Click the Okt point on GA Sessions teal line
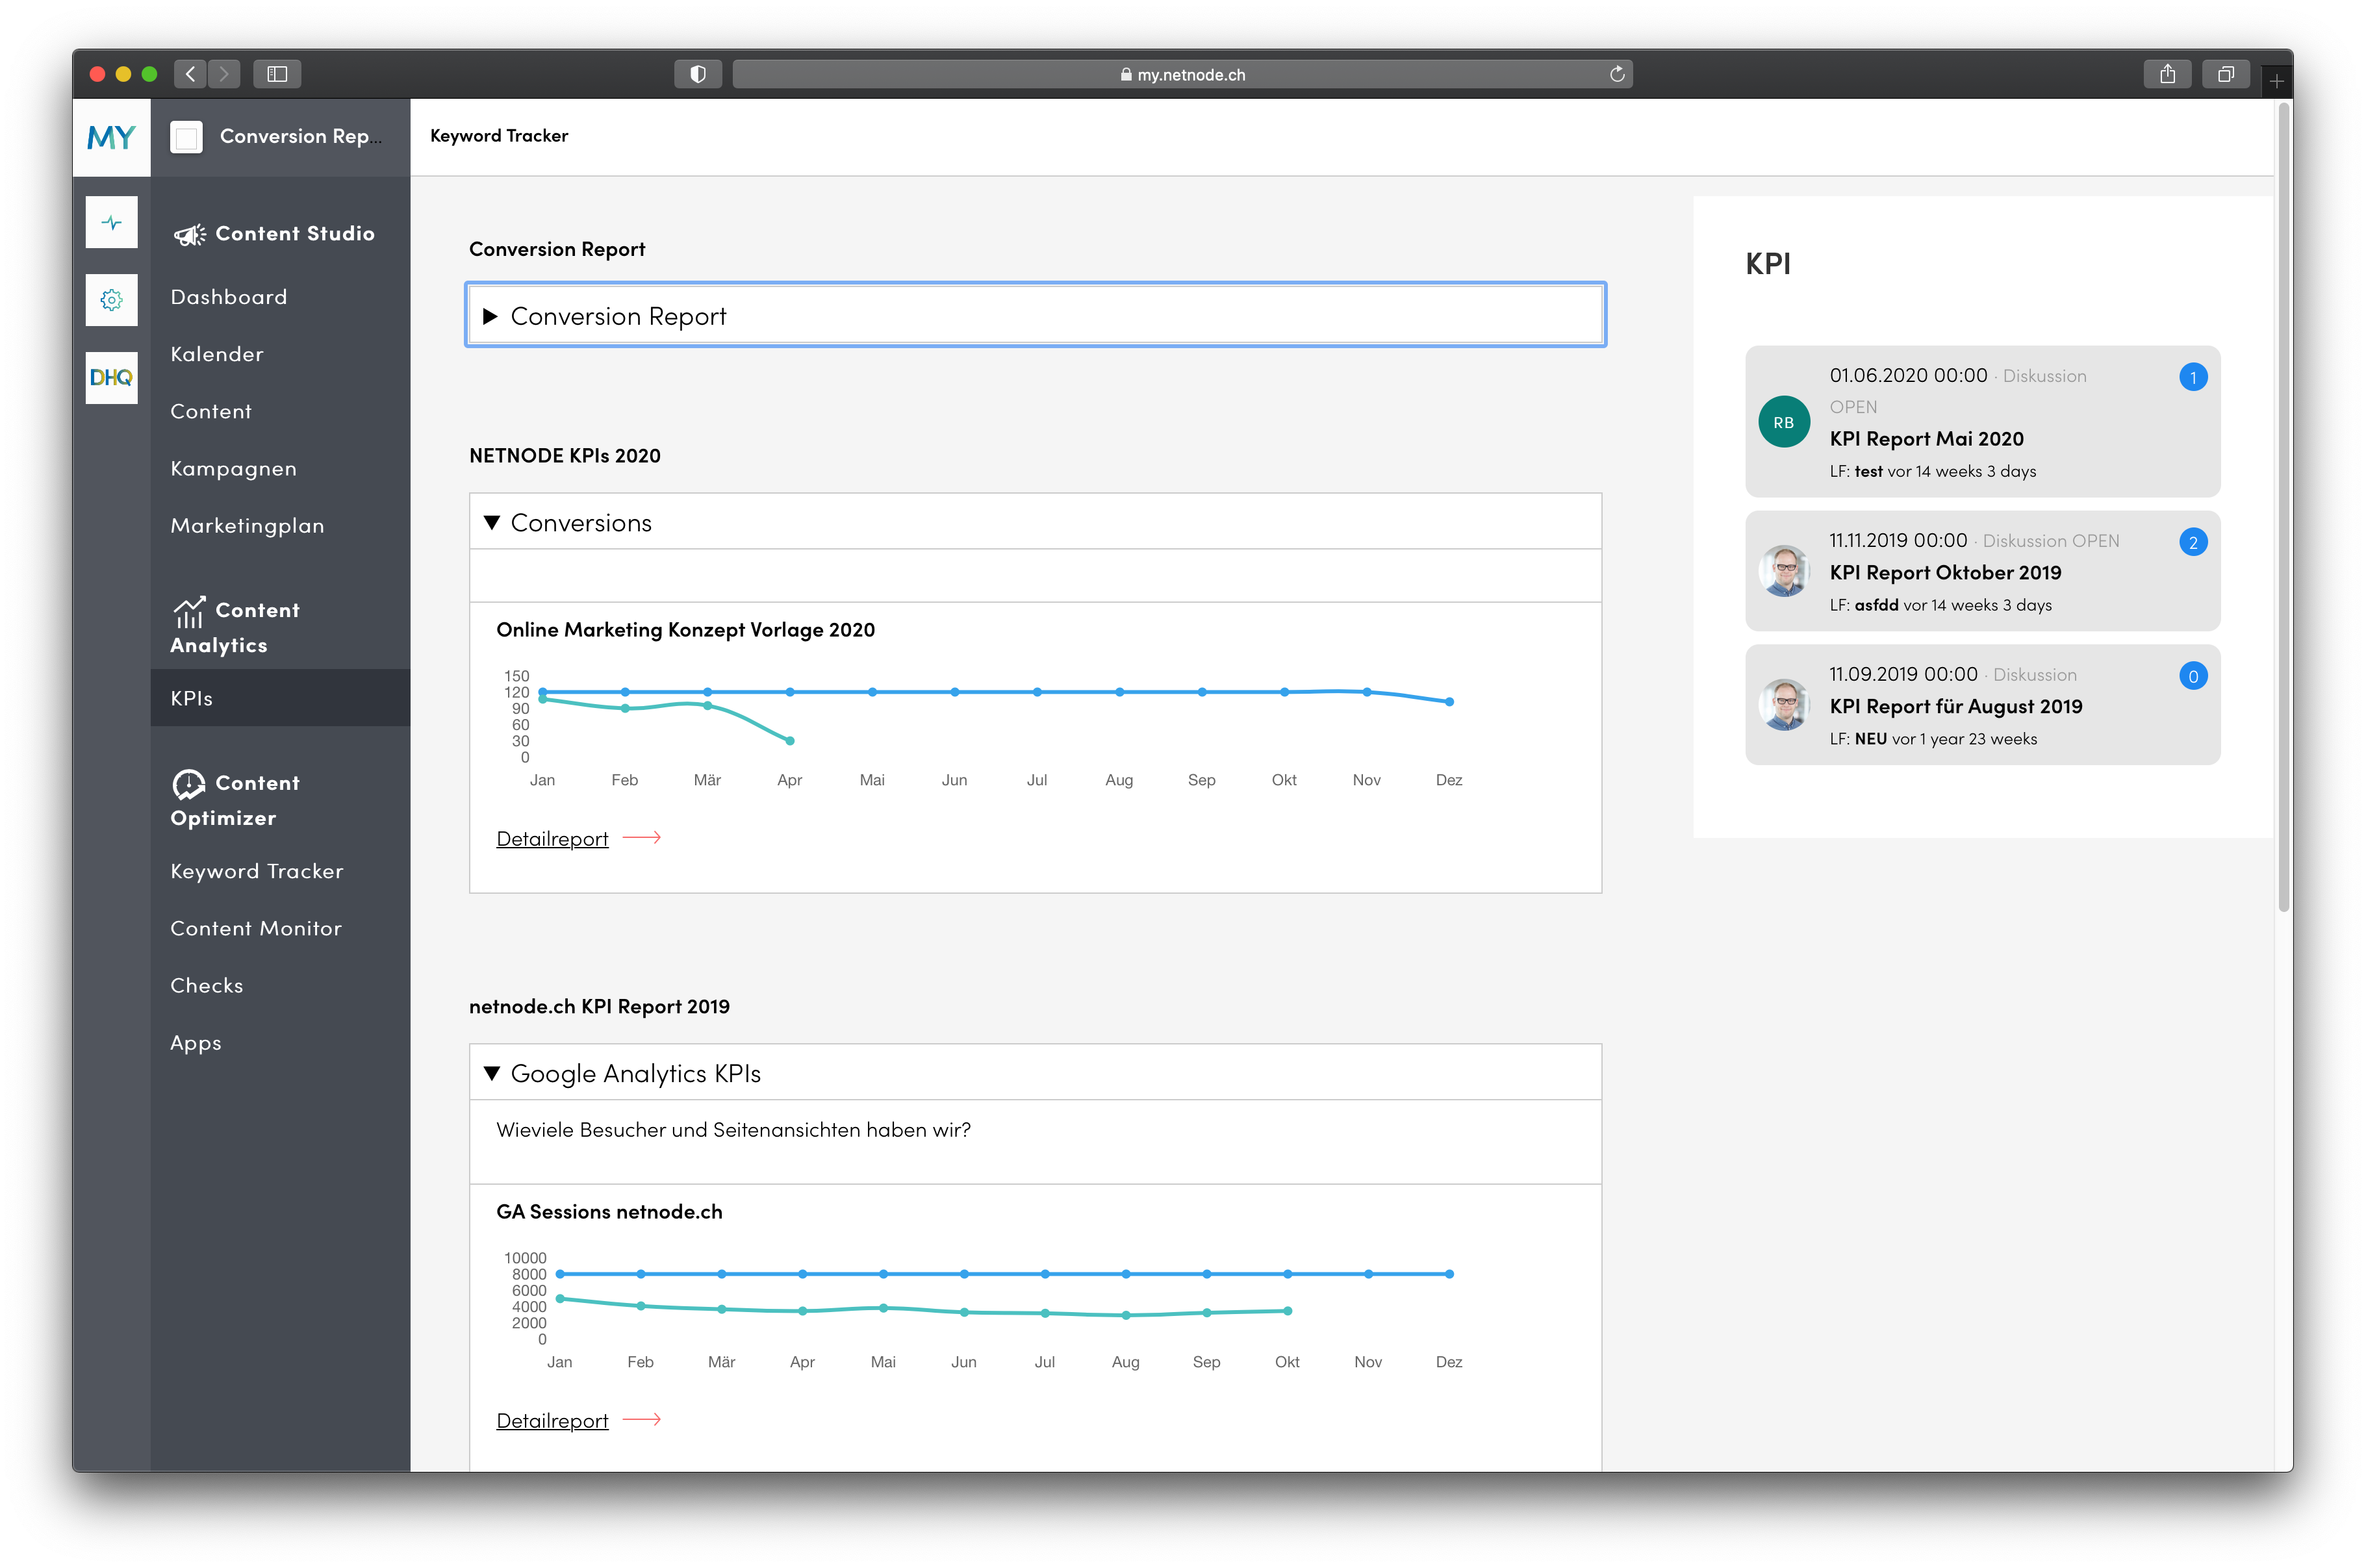The height and width of the screenshot is (1568, 2366). pyautogui.click(x=1288, y=1311)
